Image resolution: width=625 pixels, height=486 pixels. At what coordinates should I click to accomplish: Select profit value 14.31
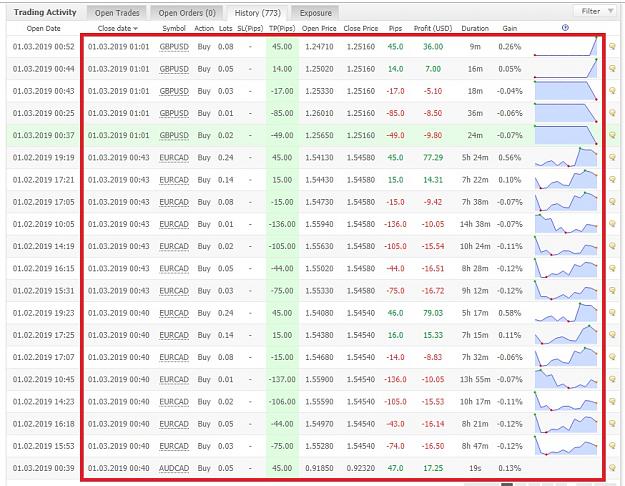pyautogui.click(x=433, y=180)
